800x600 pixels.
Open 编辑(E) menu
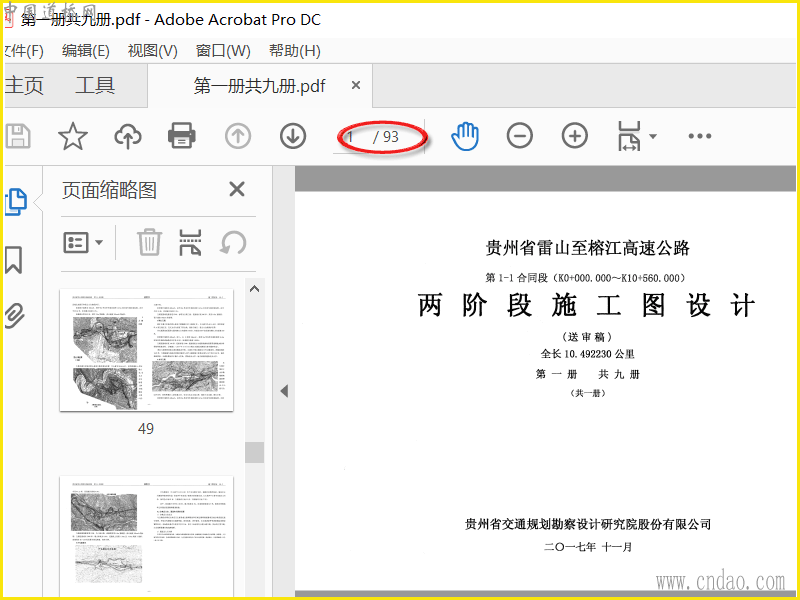coord(86,51)
